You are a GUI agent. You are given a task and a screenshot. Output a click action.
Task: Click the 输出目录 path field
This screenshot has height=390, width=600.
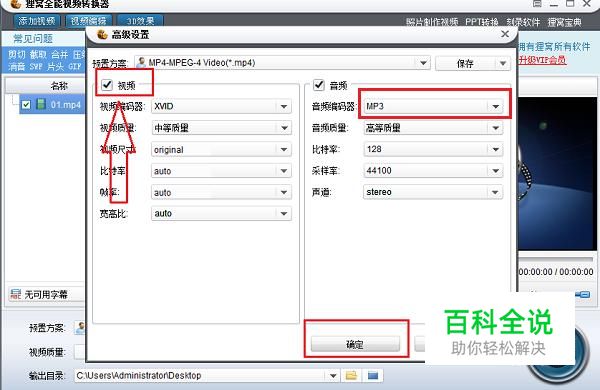(200, 376)
